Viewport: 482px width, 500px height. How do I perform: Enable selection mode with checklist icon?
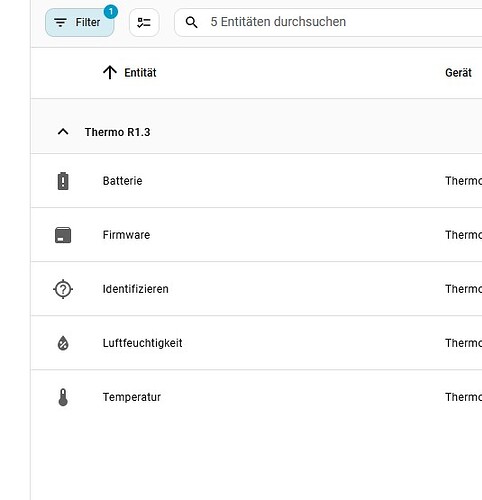pos(144,22)
